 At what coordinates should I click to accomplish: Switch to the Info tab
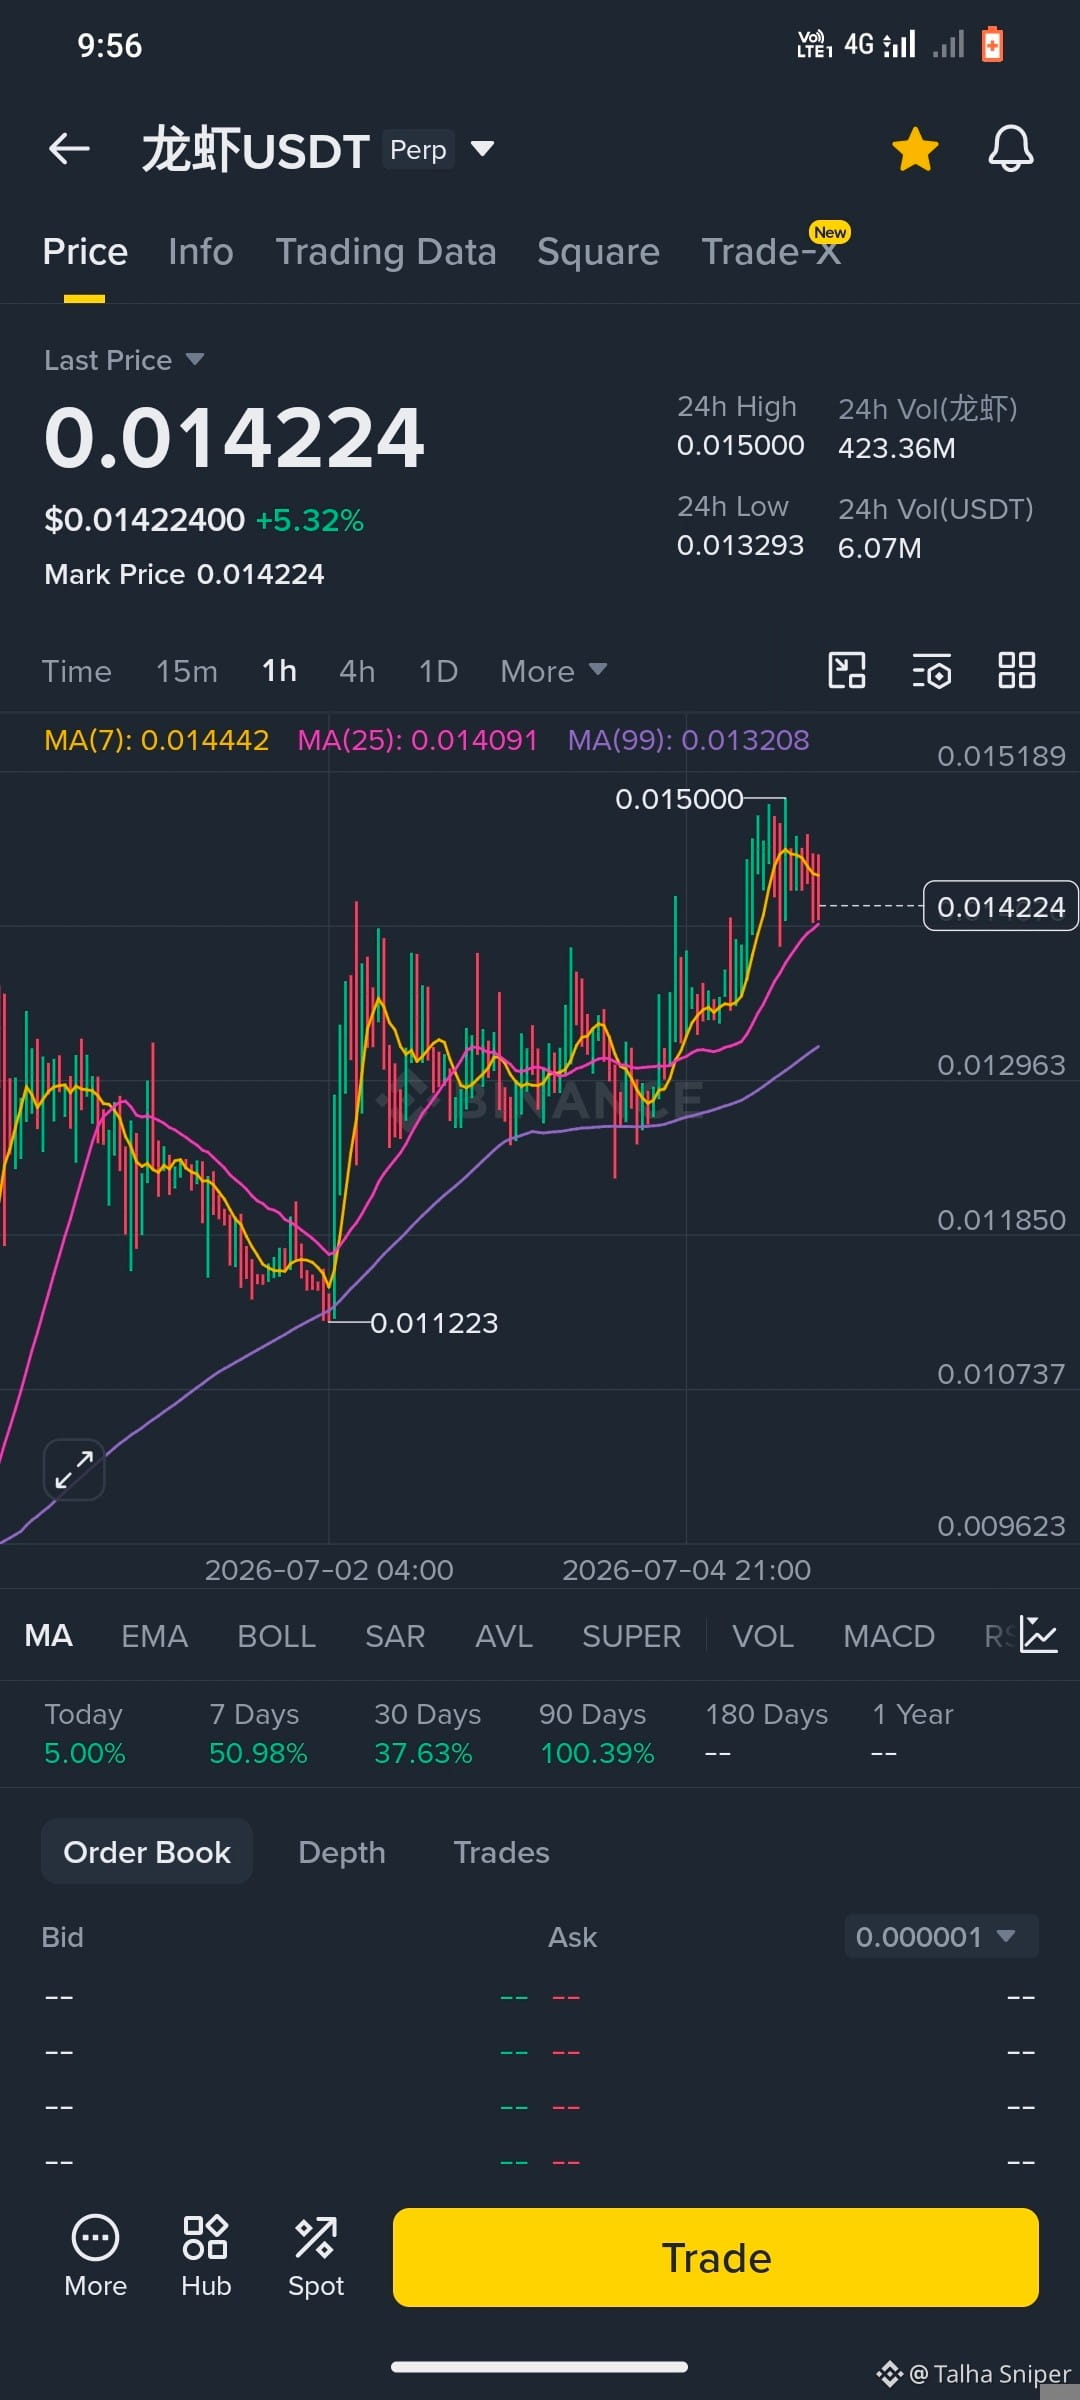tap(201, 252)
